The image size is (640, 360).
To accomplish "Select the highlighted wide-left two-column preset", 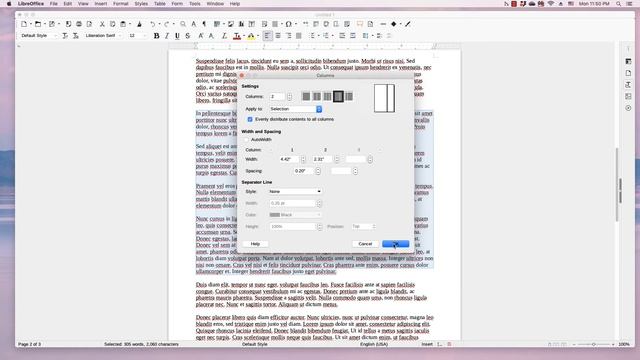I will pyautogui.click(x=338, y=96).
